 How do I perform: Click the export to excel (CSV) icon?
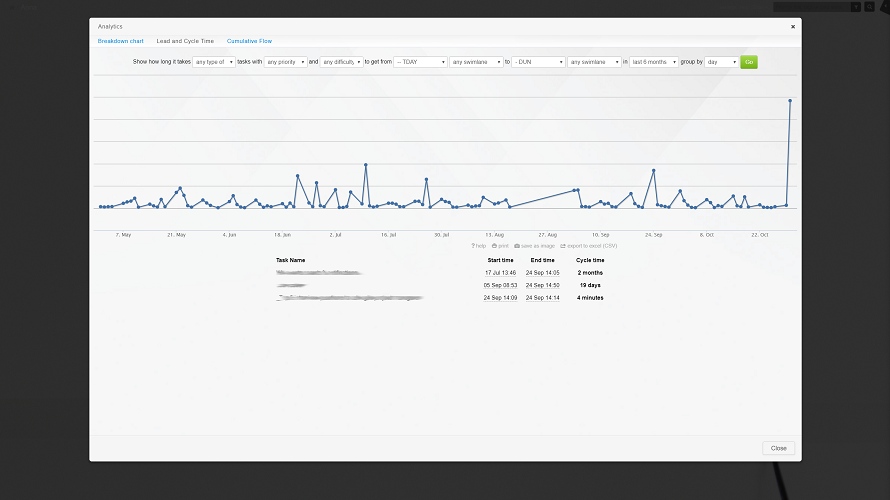point(563,245)
